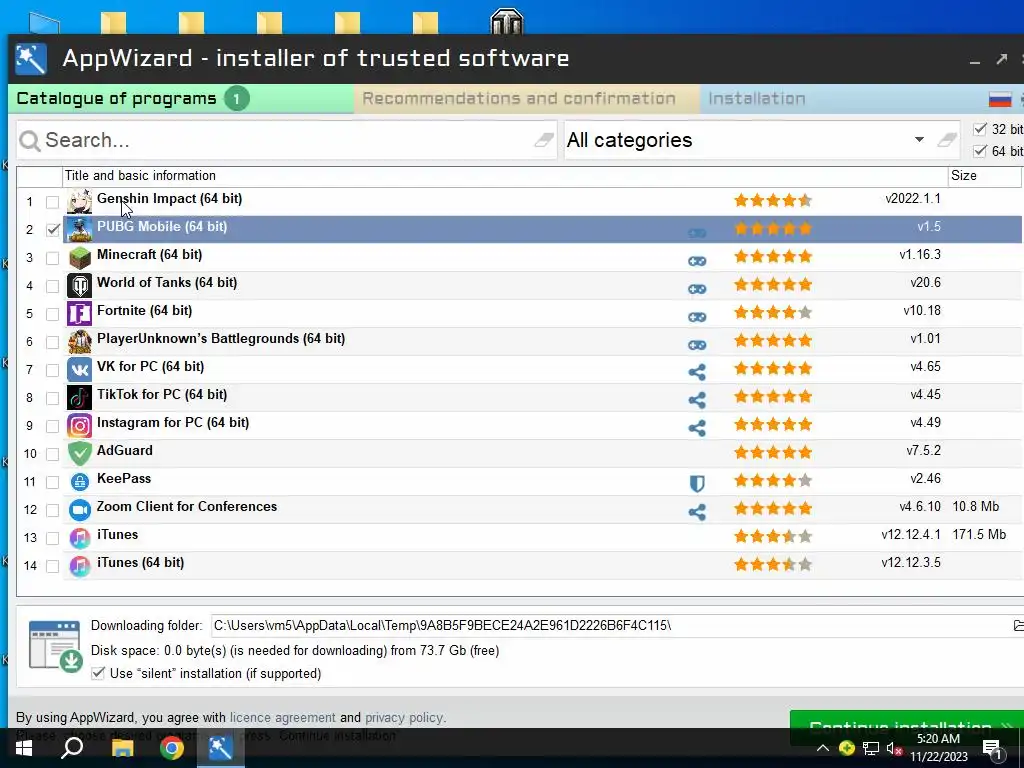Image resolution: width=1024 pixels, height=768 pixels.
Task: Toggle the 32 bit filter checkbox
Action: click(980, 129)
